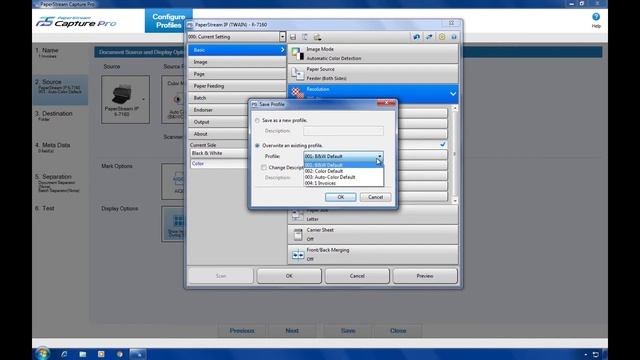This screenshot has height=360, width=640.
Task: Open Windows Start orb
Action: point(42,353)
